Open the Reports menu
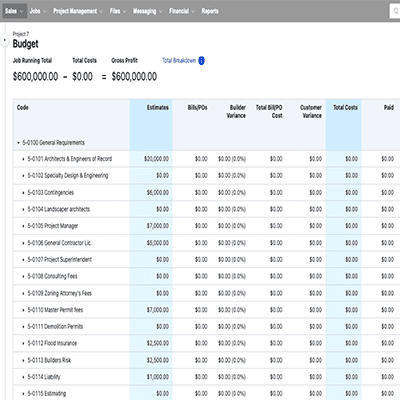 pyautogui.click(x=210, y=11)
